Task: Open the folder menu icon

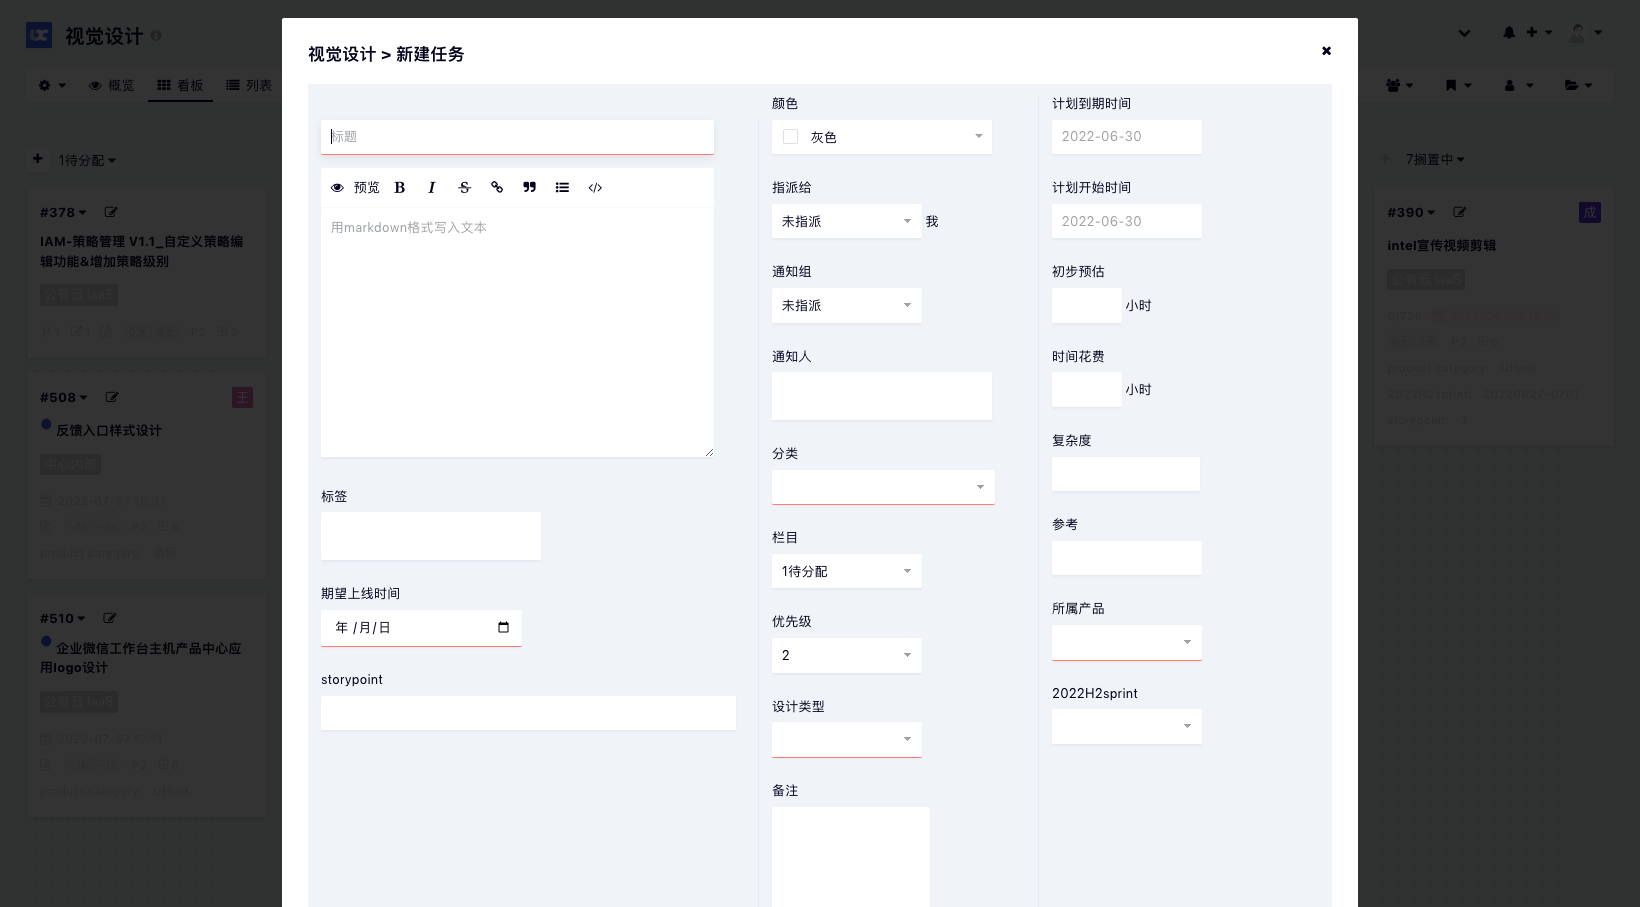Action: click(x=1578, y=86)
